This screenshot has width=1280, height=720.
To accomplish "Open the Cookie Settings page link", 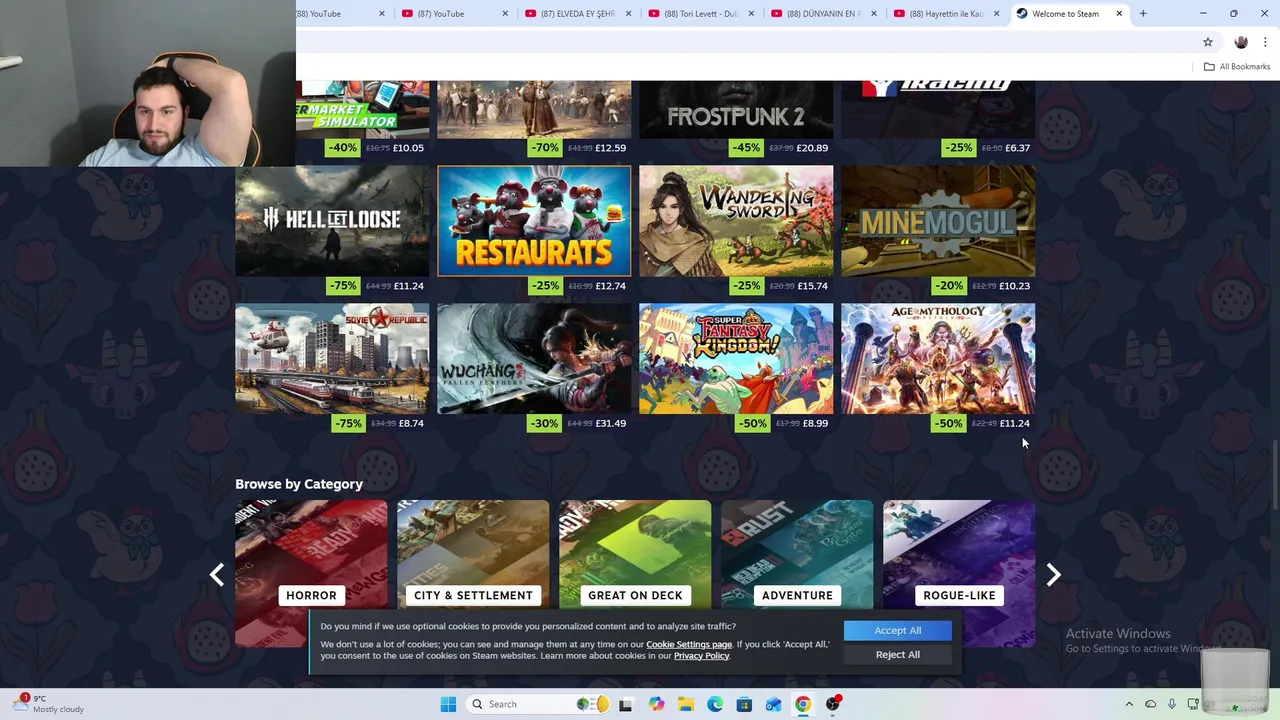I will tap(689, 645).
